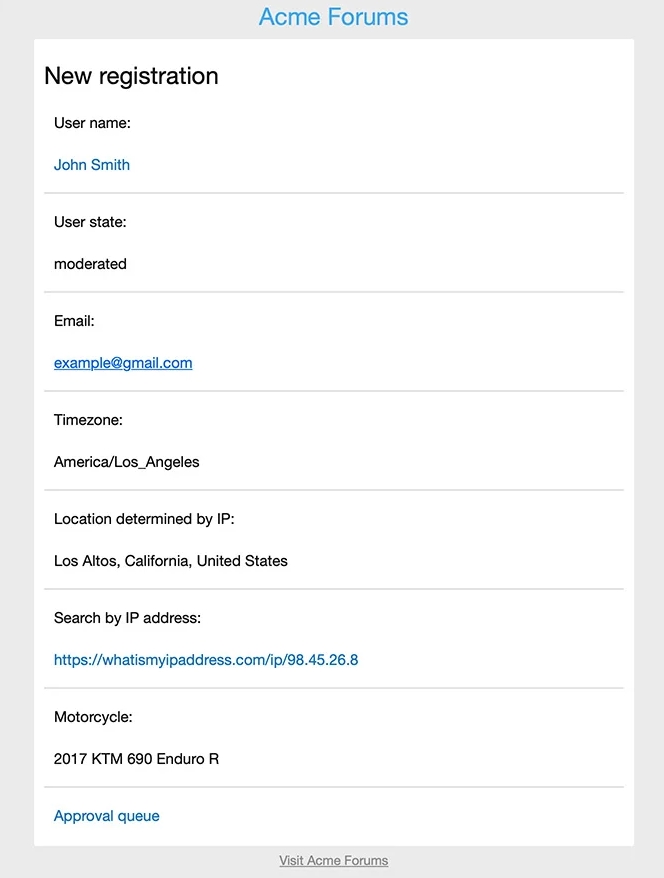Click the 'Search by IP address:' label
The height and width of the screenshot is (878, 664).
(128, 618)
